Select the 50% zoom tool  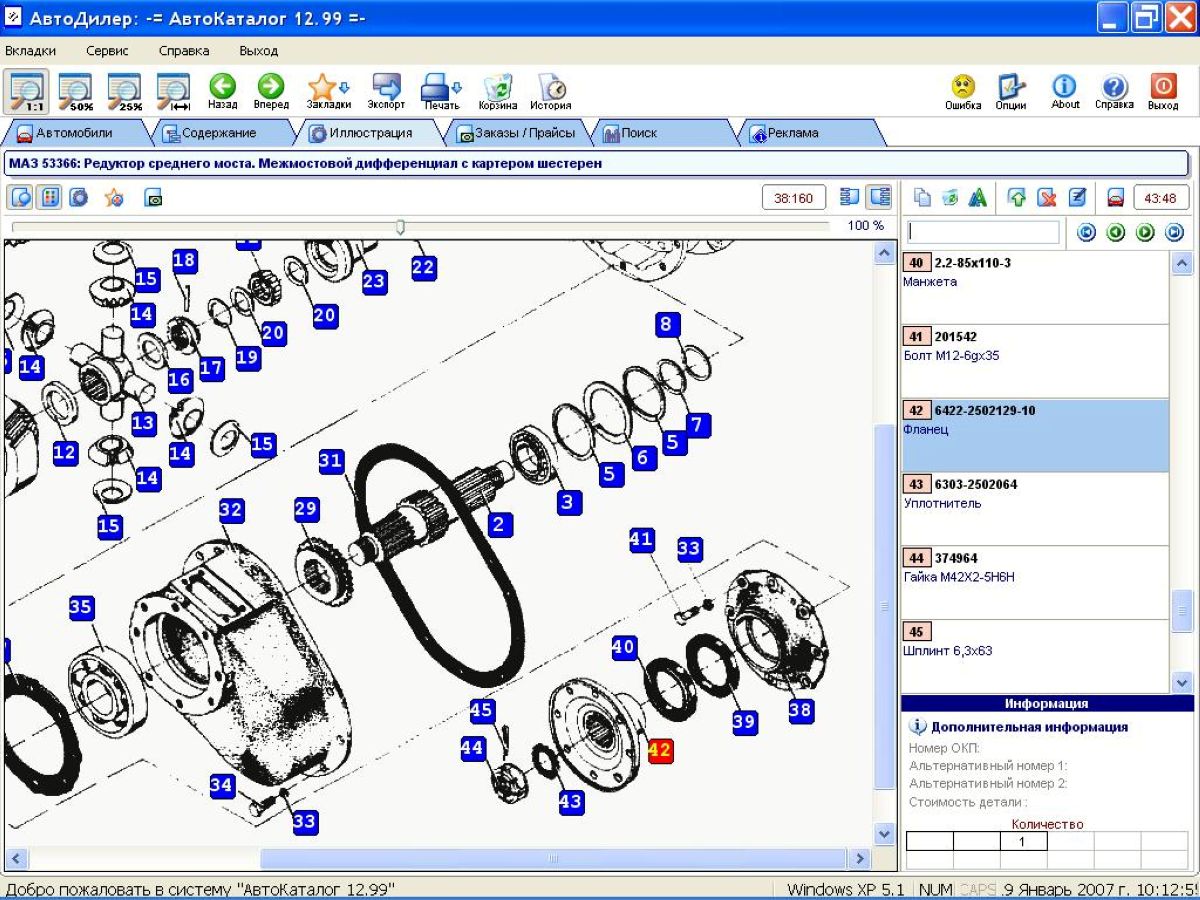coord(76,91)
